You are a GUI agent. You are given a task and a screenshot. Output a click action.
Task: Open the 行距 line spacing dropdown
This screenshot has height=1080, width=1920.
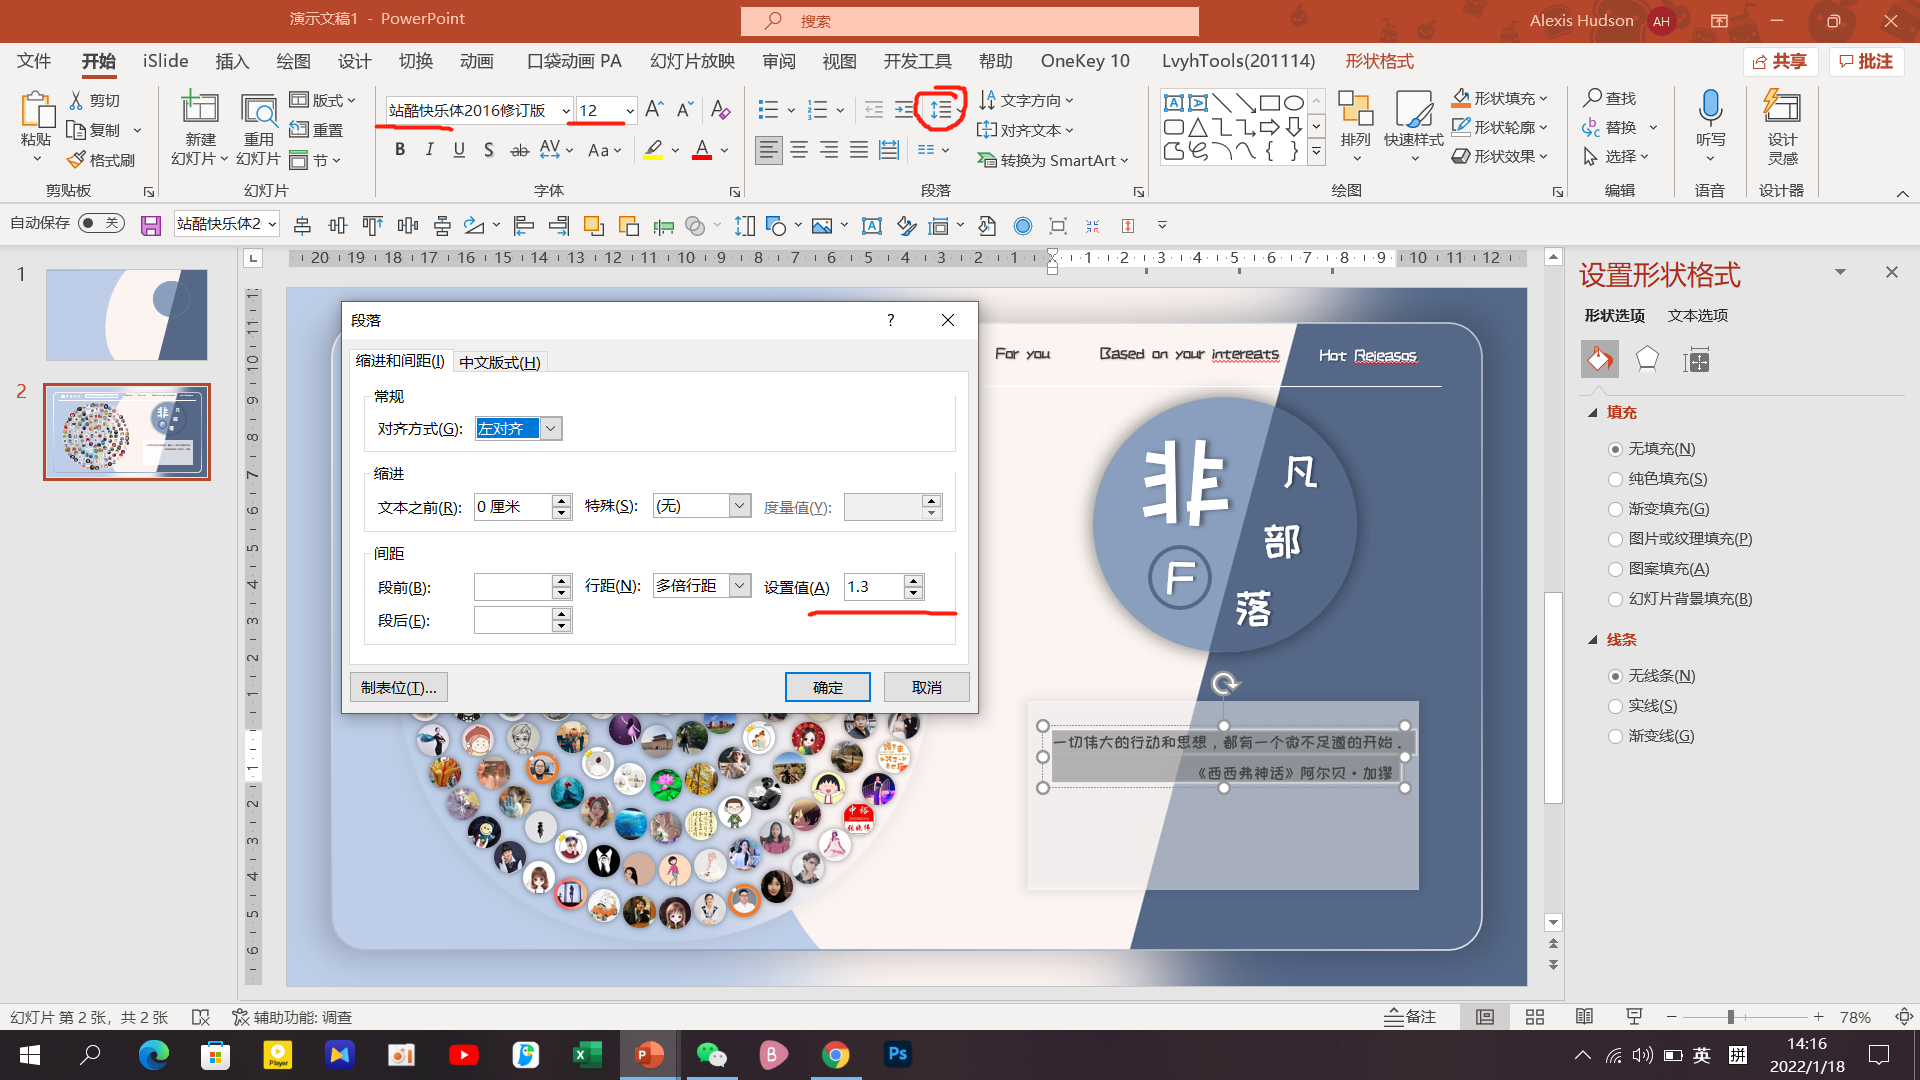click(740, 586)
